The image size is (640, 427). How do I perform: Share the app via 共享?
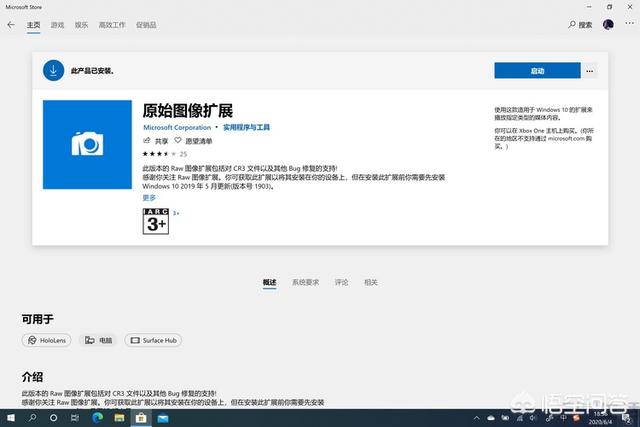click(156, 141)
